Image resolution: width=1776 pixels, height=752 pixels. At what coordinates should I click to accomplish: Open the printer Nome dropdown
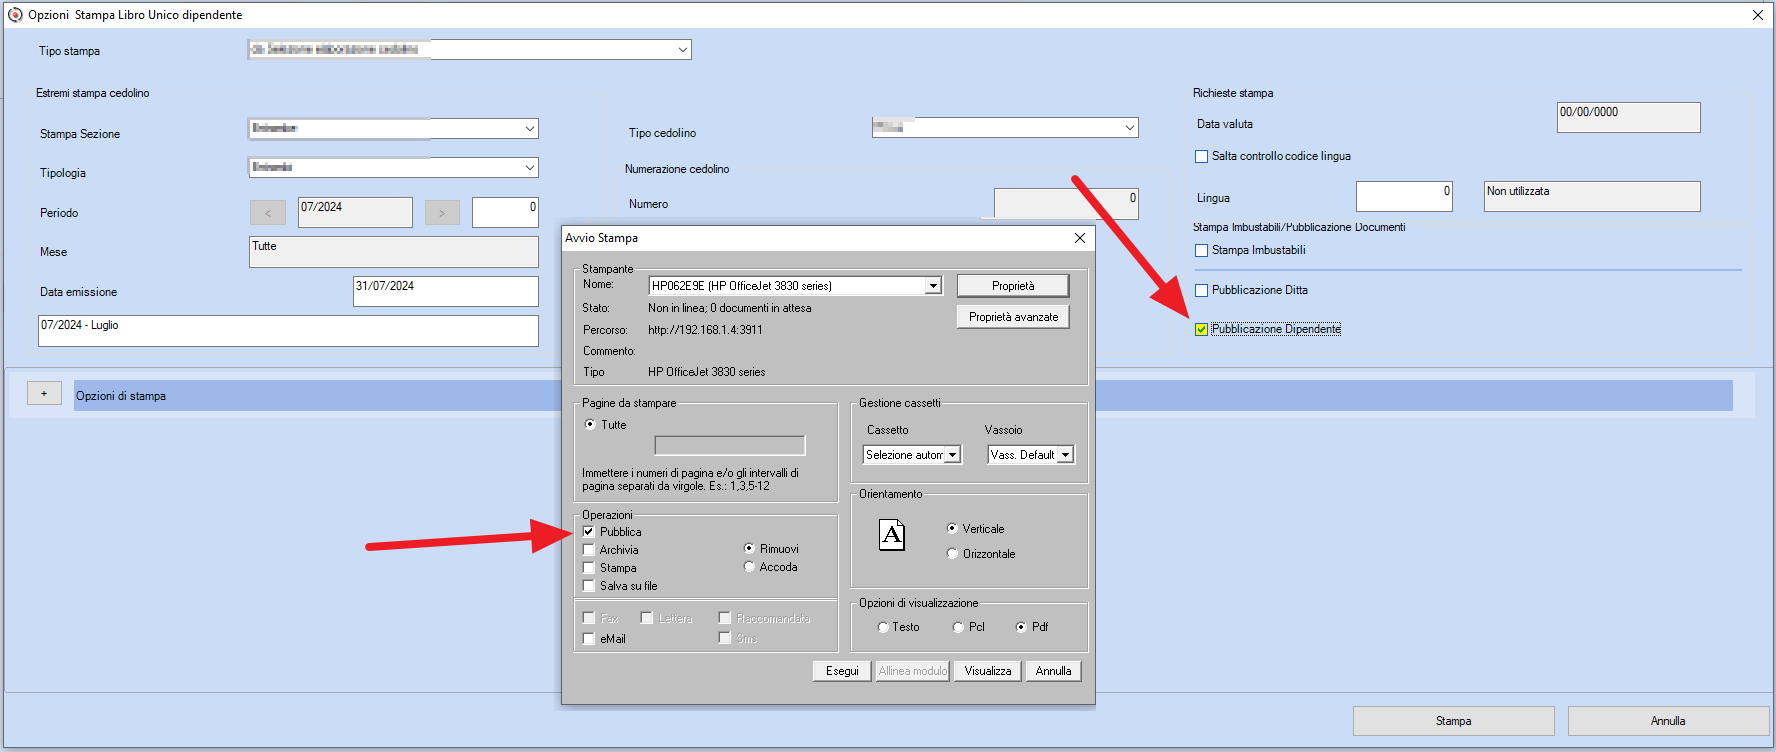click(933, 286)
